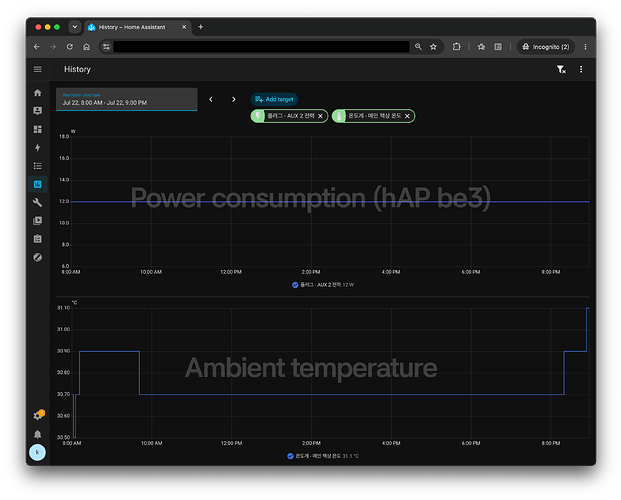The height and width of the screenshot is (500, 621).
Task: Open the Chrome three-dot menu
Action: pos(585,47)
